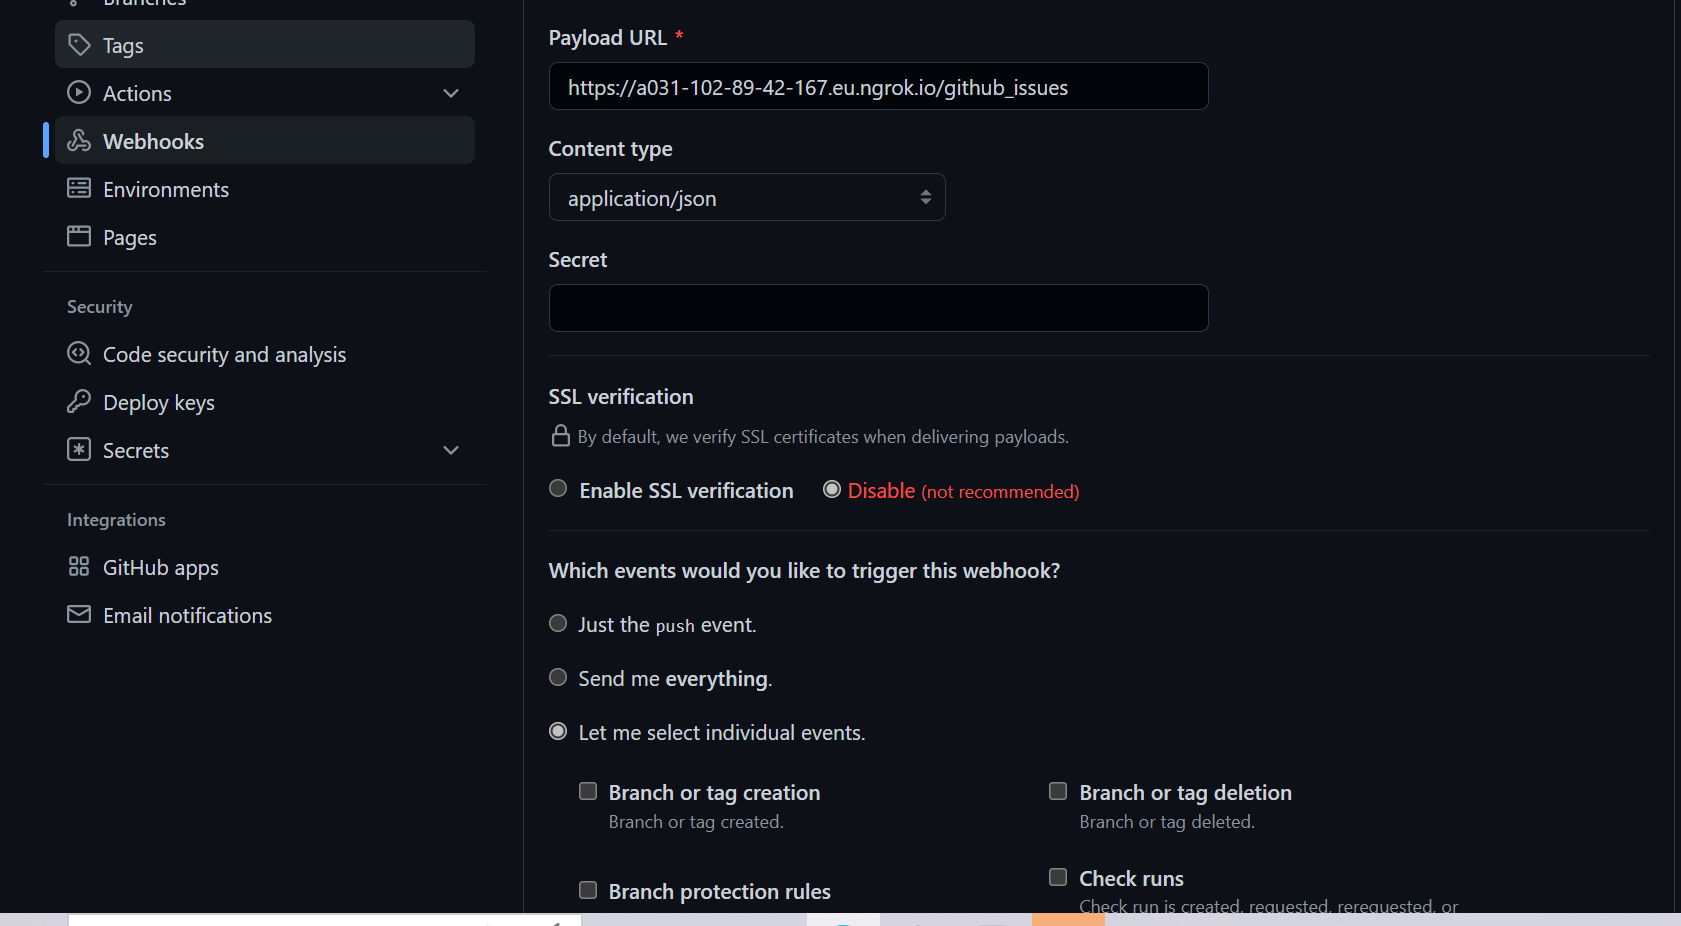Click the Actions play icon in sidebar

pos(78,92)
